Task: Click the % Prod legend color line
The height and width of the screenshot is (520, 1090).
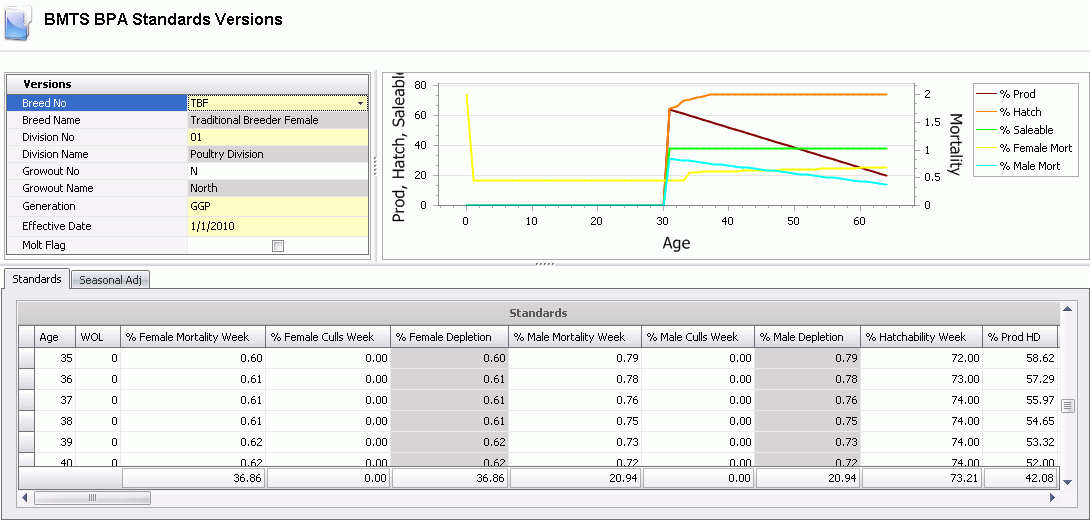Action: (992, 94)
